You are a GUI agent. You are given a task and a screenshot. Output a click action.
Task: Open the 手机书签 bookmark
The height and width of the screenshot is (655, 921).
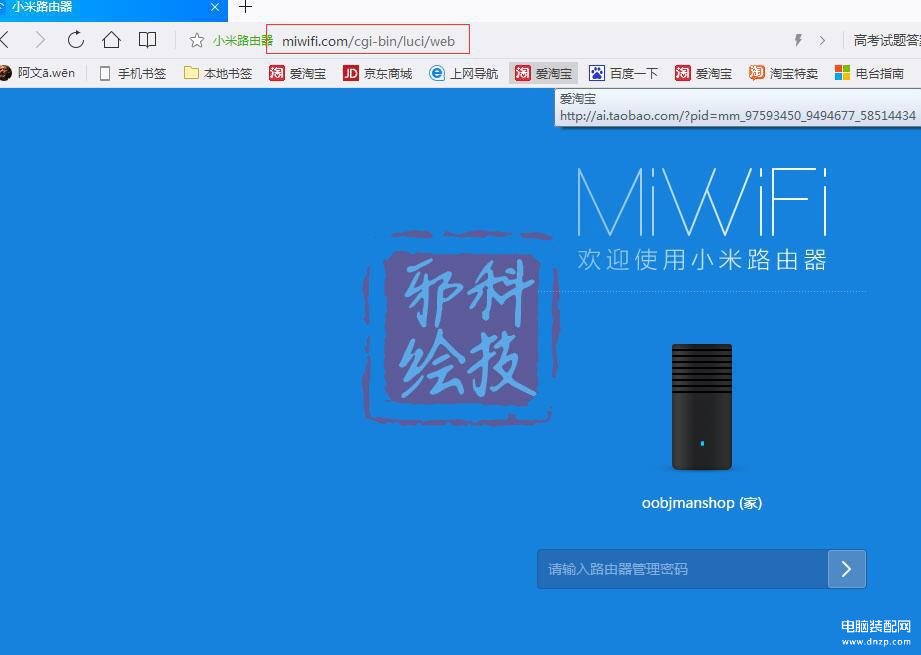pyautogui.click(x=133, y=73)
